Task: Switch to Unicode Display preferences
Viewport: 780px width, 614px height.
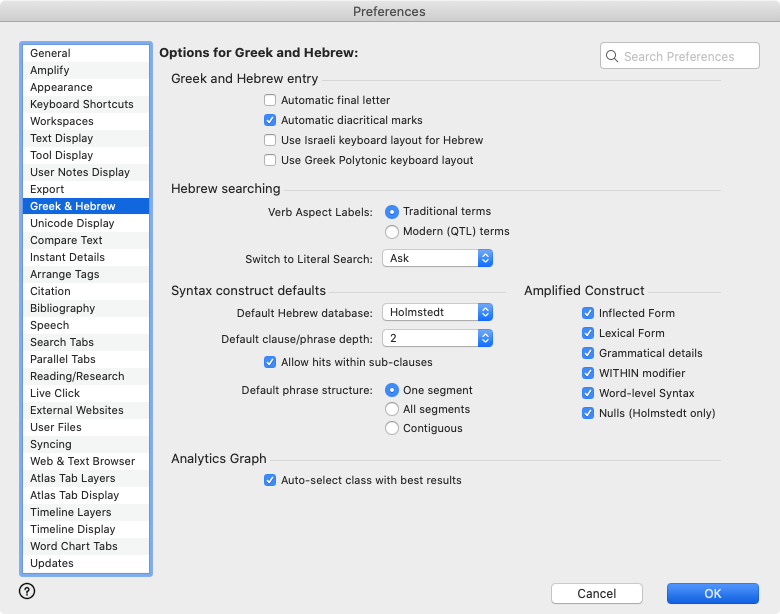Action: tap(72, 223)
